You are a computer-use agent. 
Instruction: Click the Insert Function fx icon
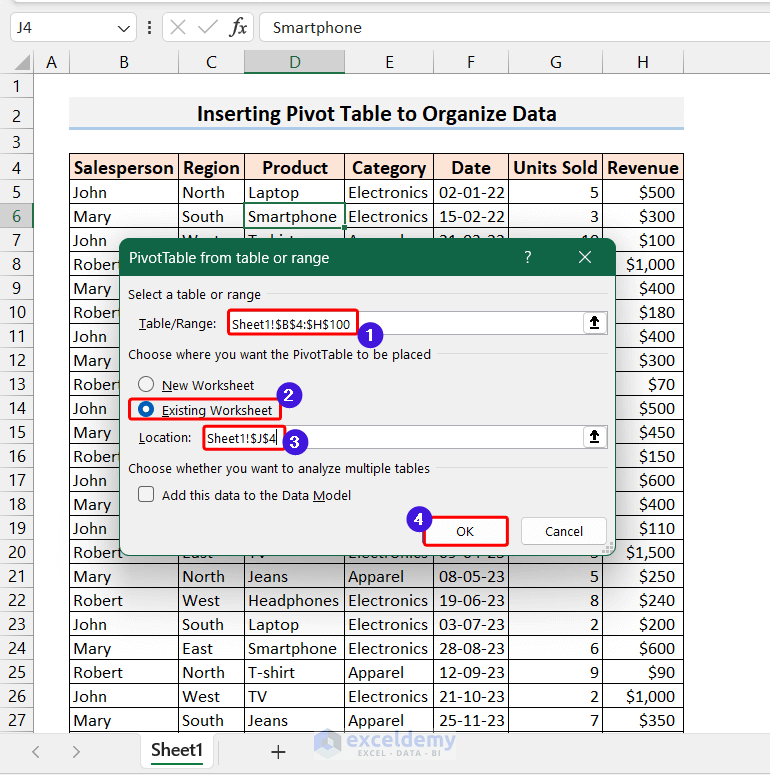[238, 28]
